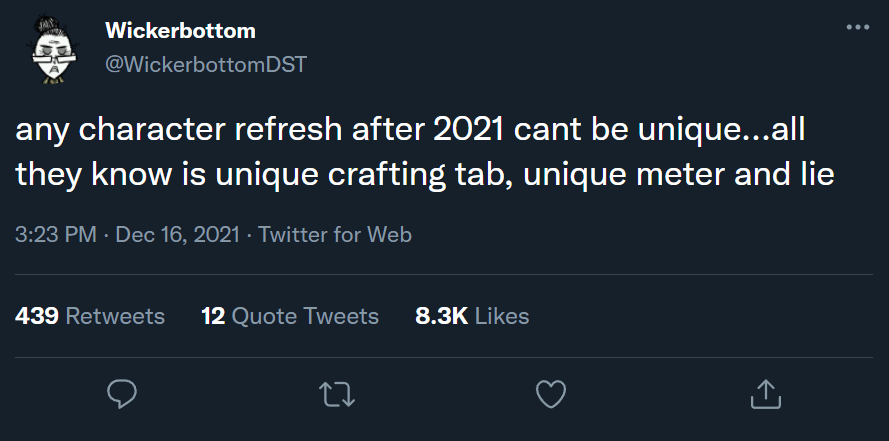Open the Twitter for Web source link
Image resolution: width=889 pixels, height=441 pixels.
[335, 235]
